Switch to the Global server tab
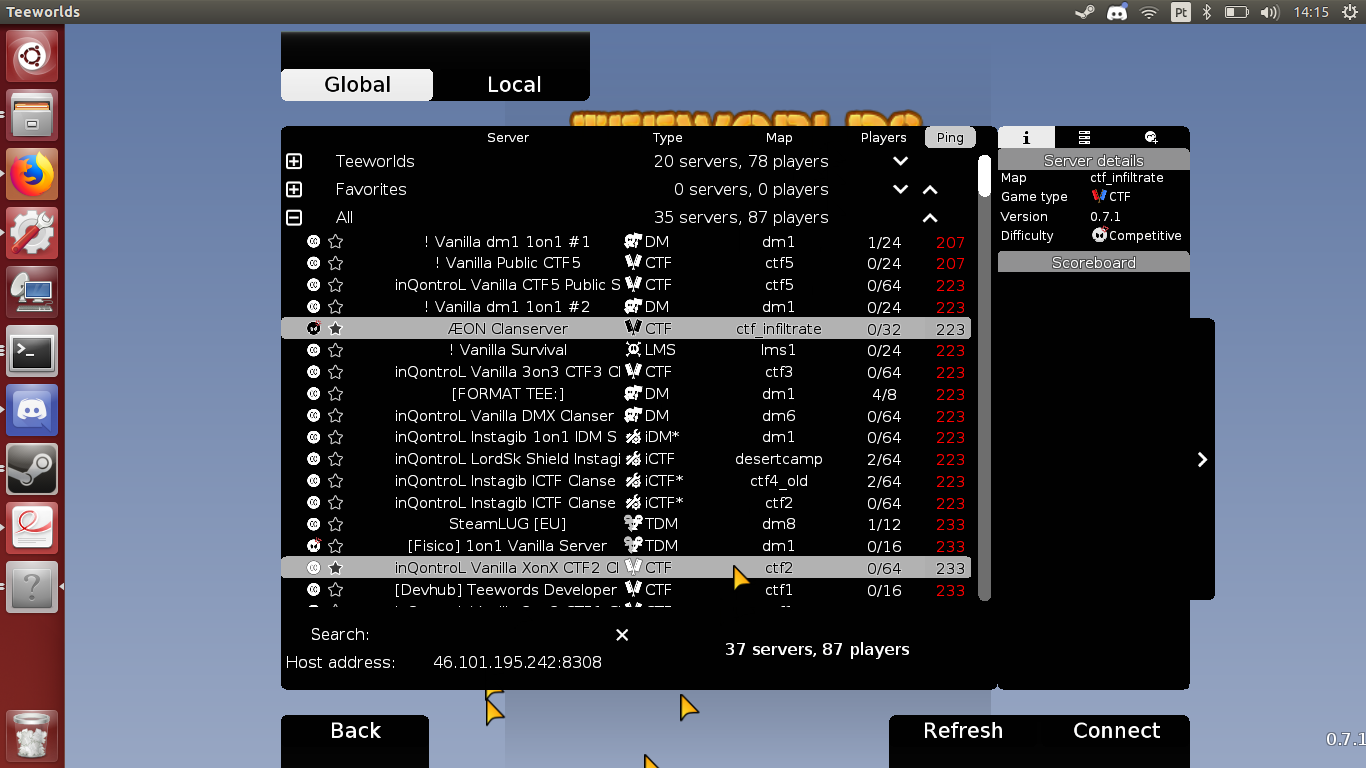This screenshot has width=1366, height=768. [x=357, y=85]
